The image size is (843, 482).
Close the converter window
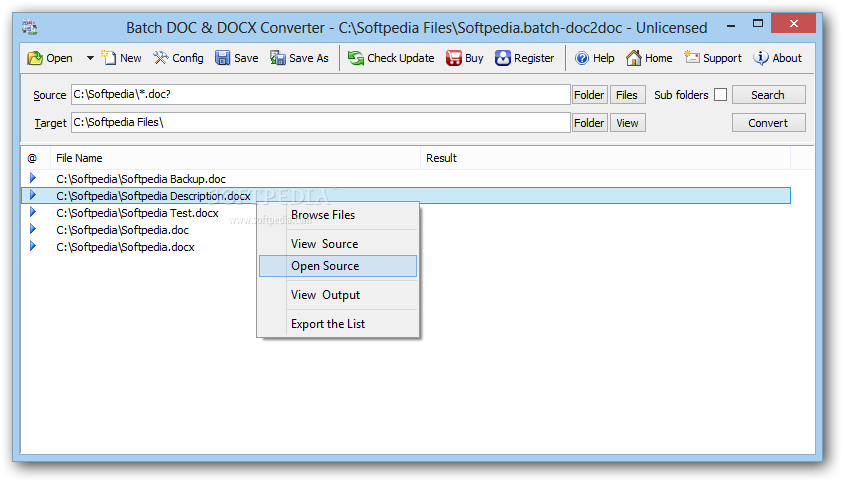(x=794, y=23)
